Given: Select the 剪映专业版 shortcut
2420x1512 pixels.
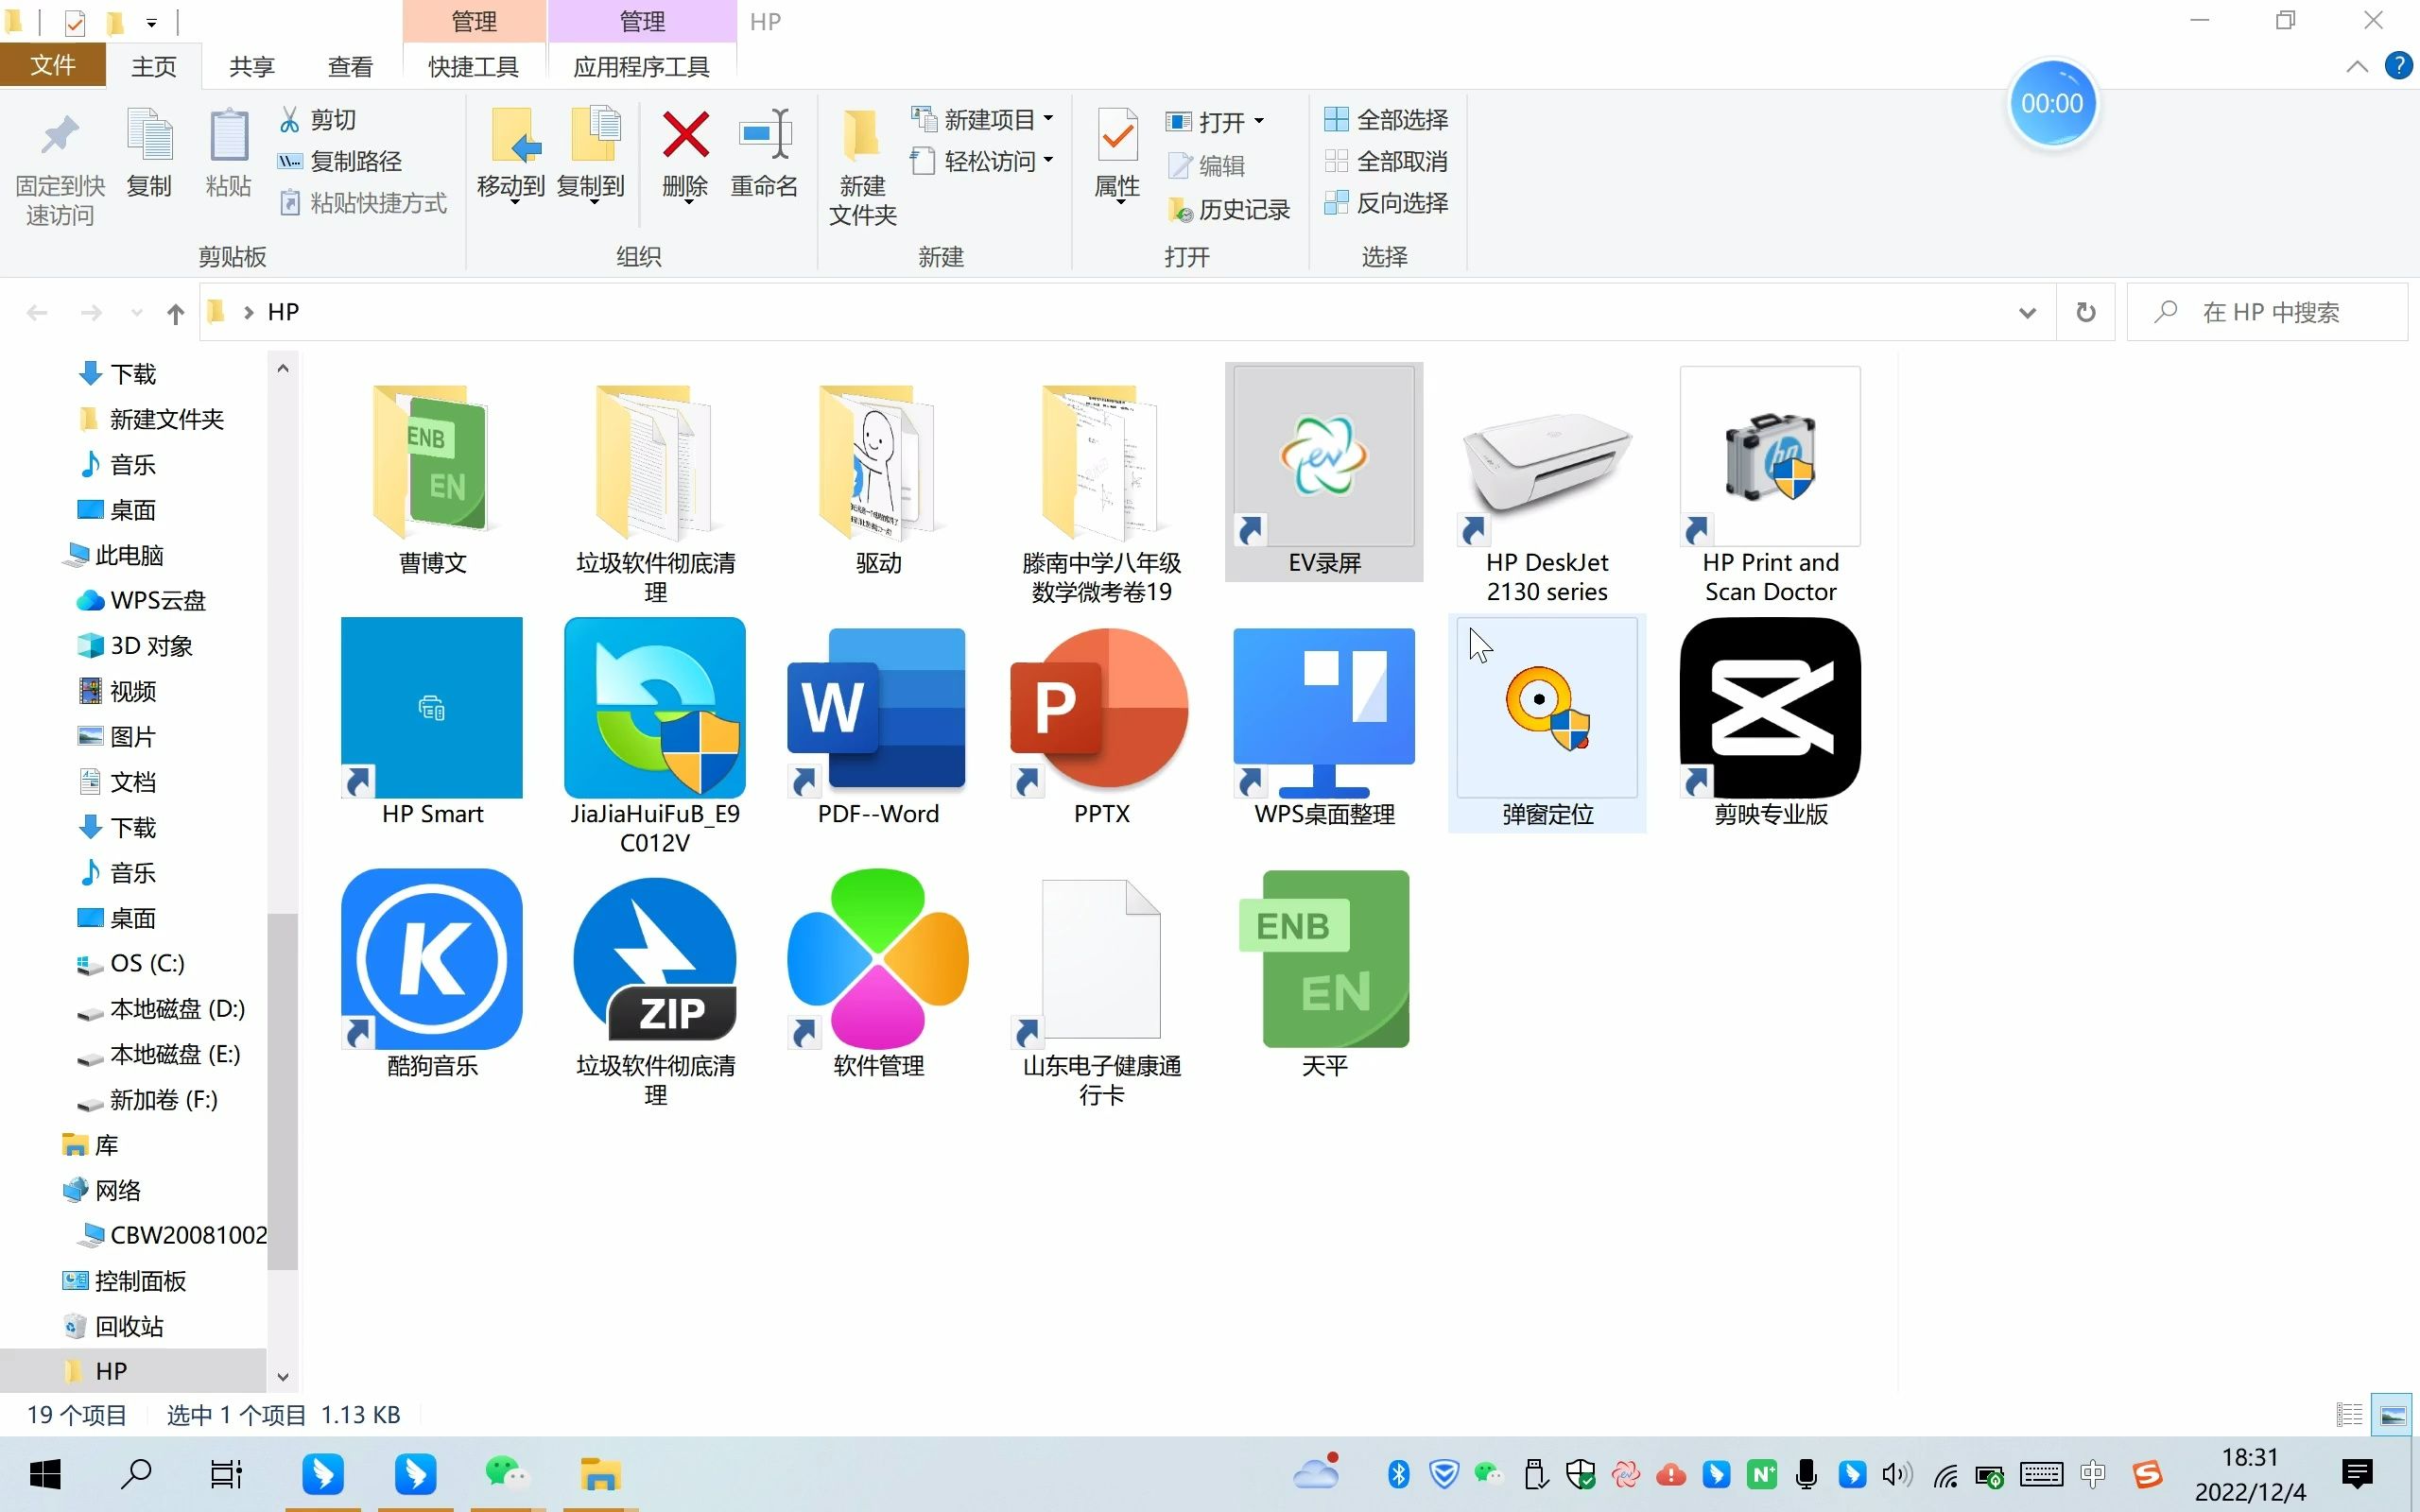Looking at the screenshot, I should pos(1770,722).
